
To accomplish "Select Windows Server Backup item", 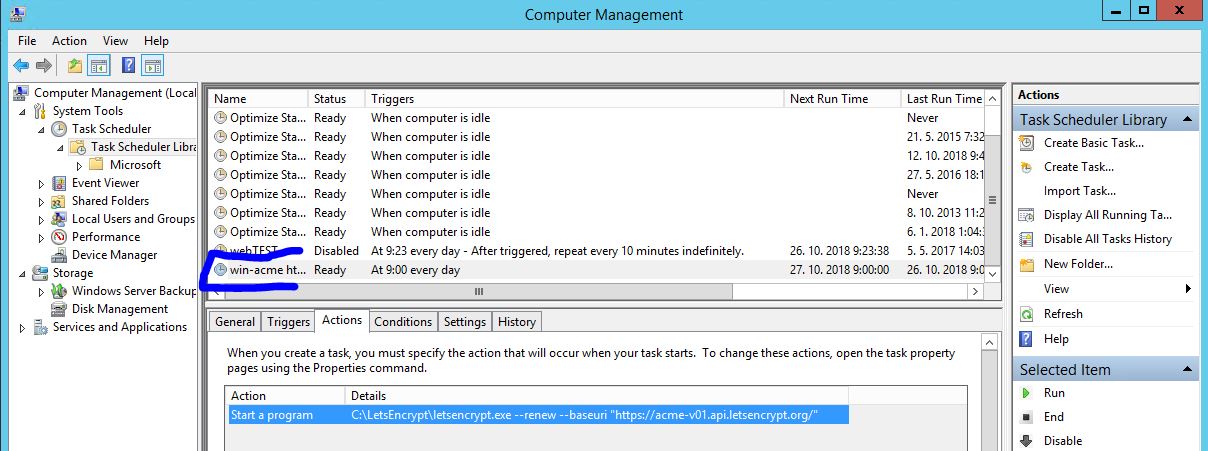I will 134,291.
